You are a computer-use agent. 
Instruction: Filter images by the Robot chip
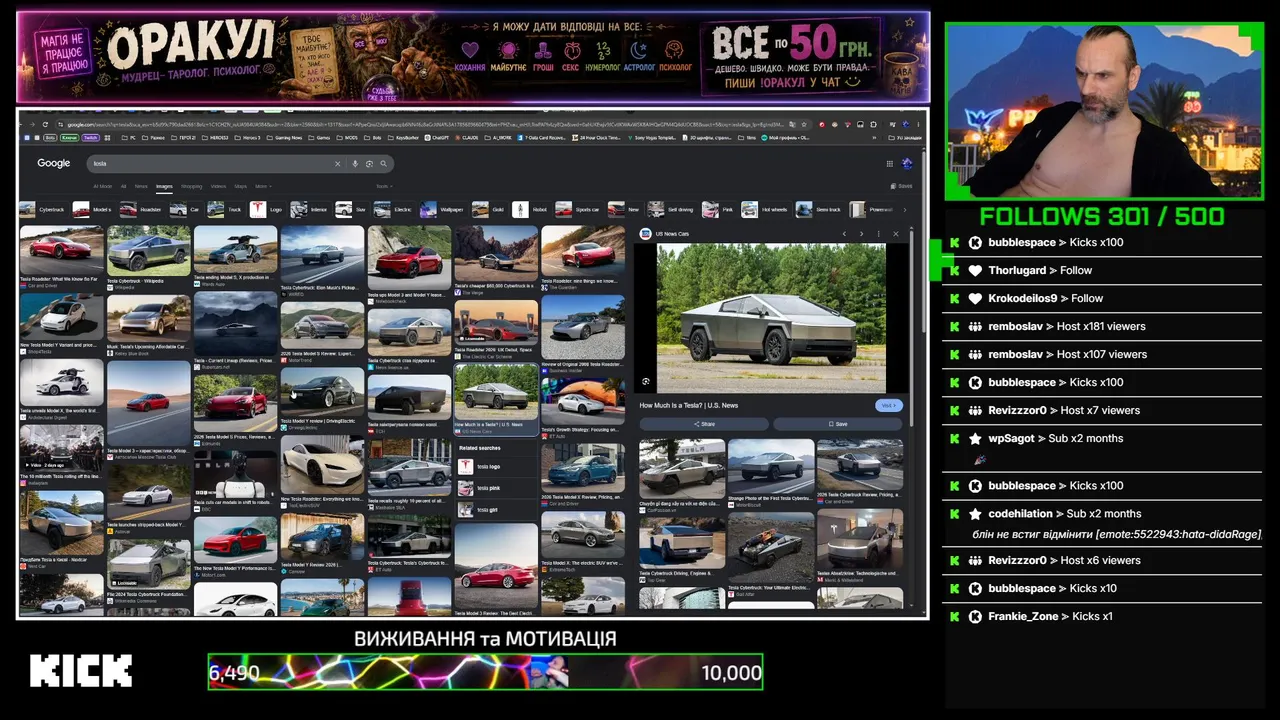click(x=530, y=210)
